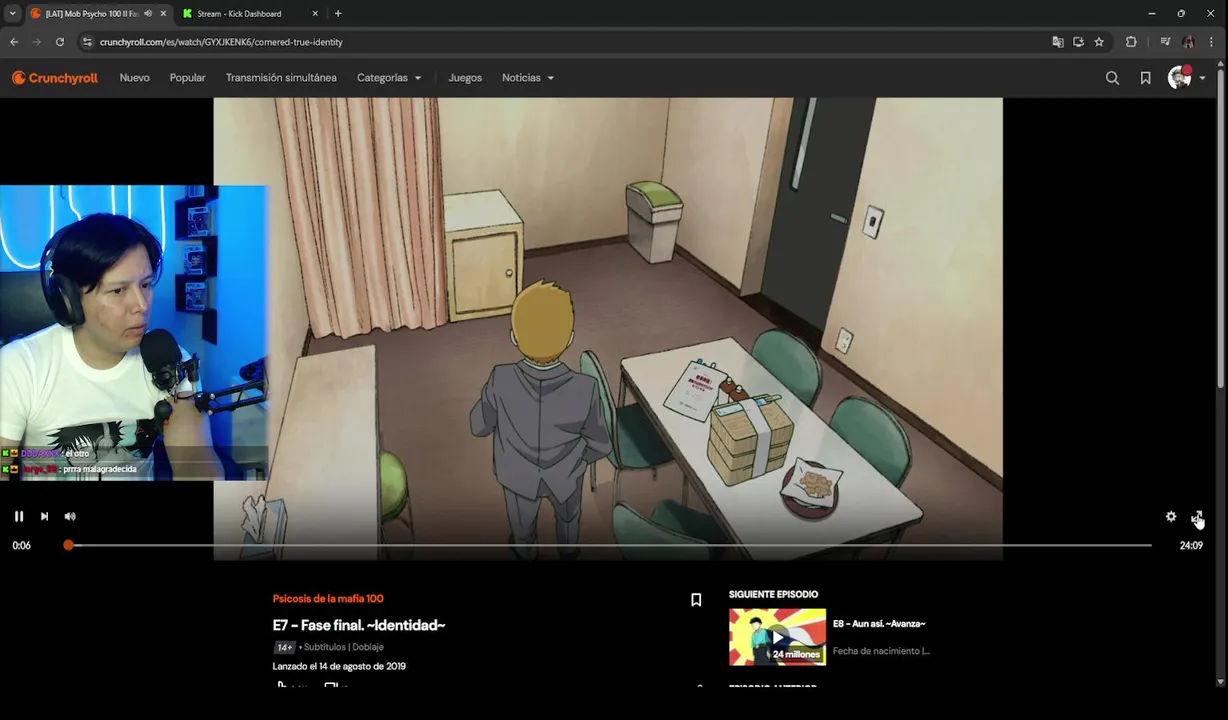Open the Nuevo menu item
1228x720 pixels.
134,78
